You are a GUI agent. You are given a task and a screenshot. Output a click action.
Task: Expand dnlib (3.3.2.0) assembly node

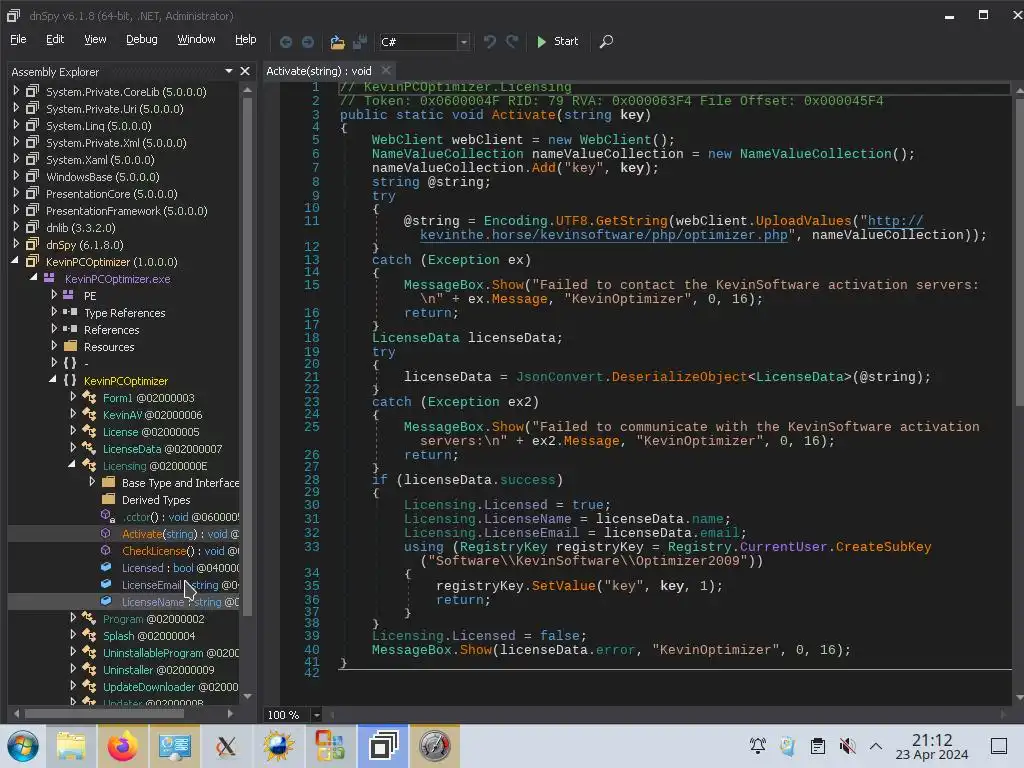pos(16,227)
